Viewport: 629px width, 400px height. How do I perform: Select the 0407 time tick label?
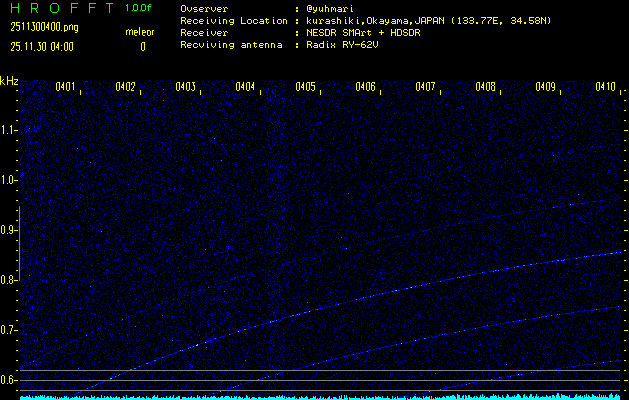point(426,87)
